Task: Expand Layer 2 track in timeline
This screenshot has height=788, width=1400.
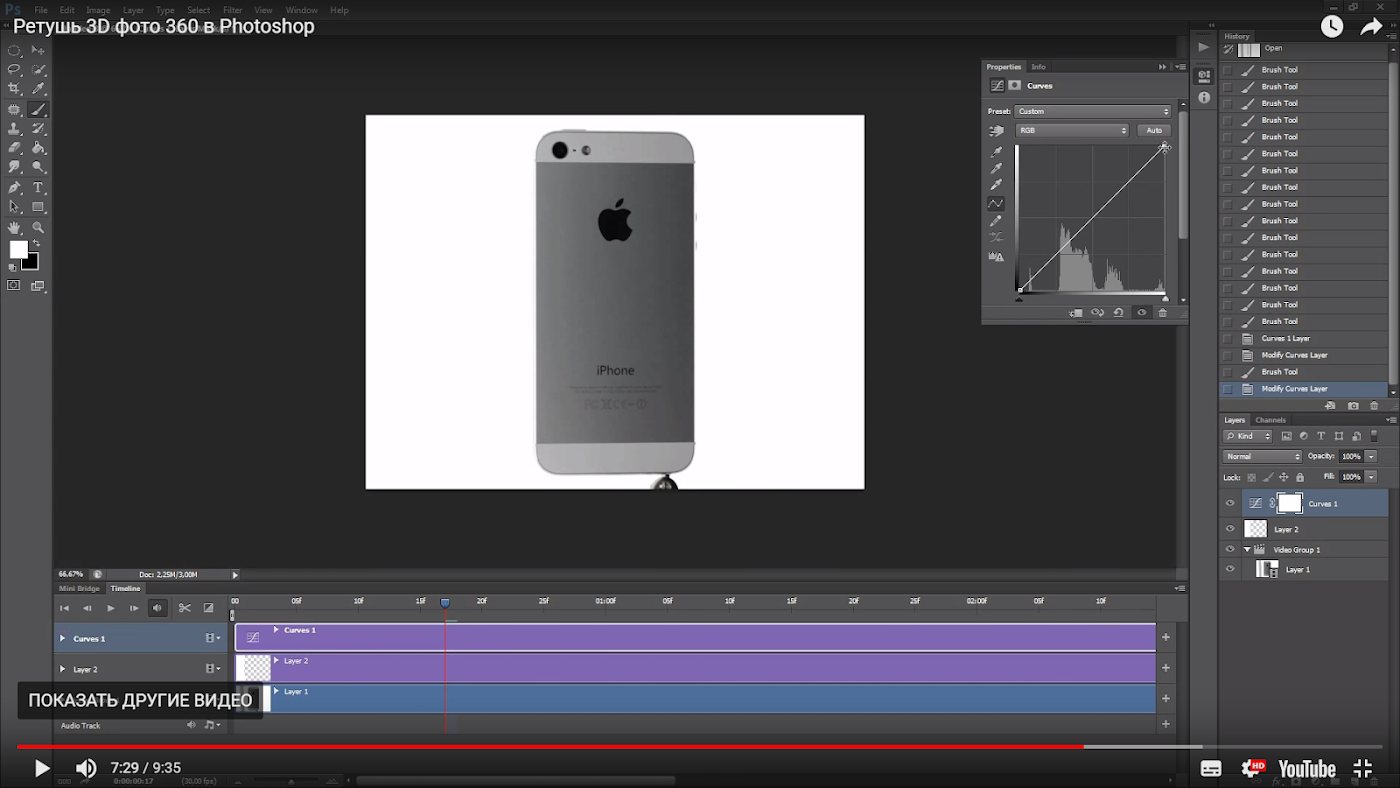Action: pyautogui.click(x=62, y=669)
